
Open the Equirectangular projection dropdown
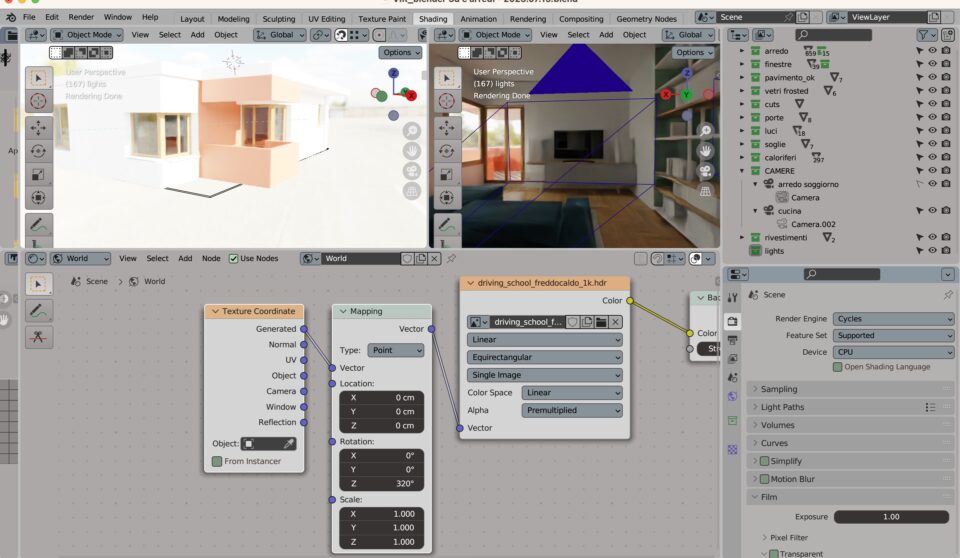point(545,357)
